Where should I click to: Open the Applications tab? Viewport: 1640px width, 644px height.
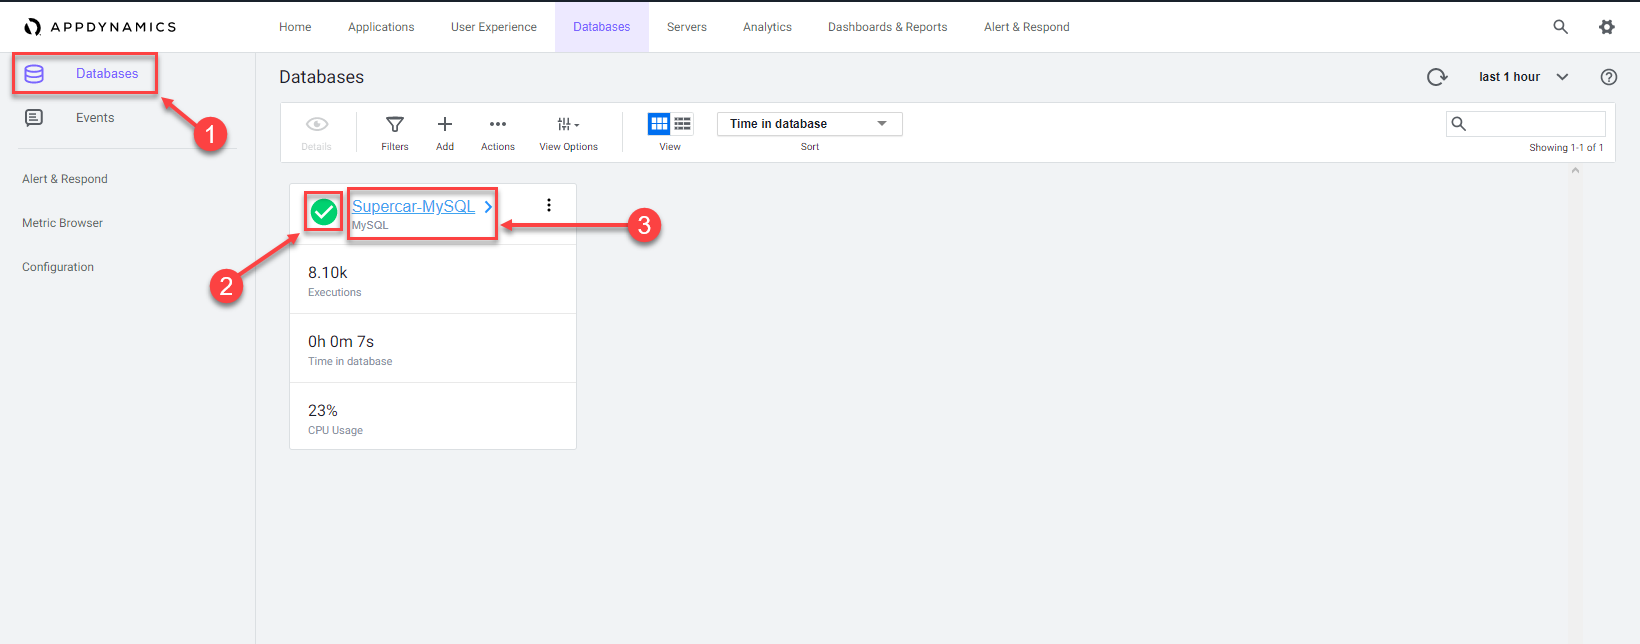[x=381, y=27]
